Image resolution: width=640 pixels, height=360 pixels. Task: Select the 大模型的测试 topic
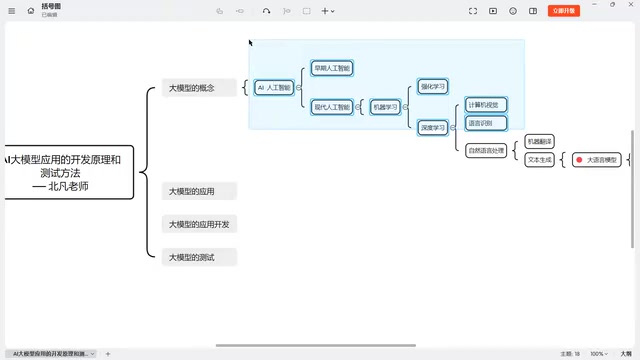coord(199,257)
